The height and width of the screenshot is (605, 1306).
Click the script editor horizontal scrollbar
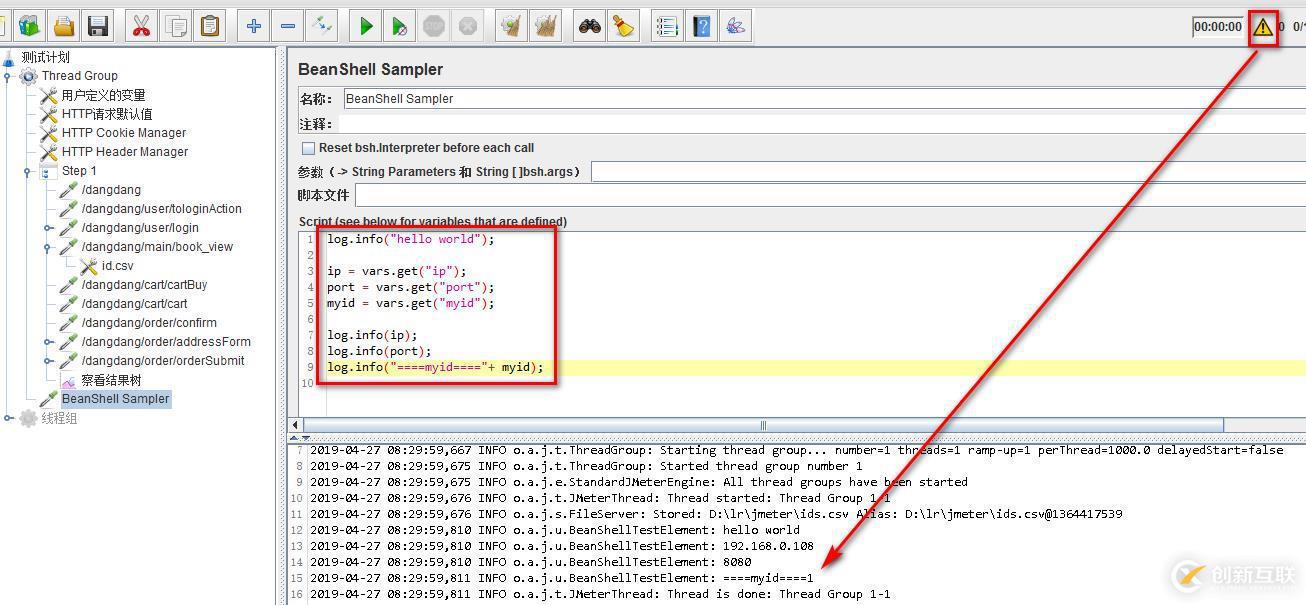[x=763, y=425]
